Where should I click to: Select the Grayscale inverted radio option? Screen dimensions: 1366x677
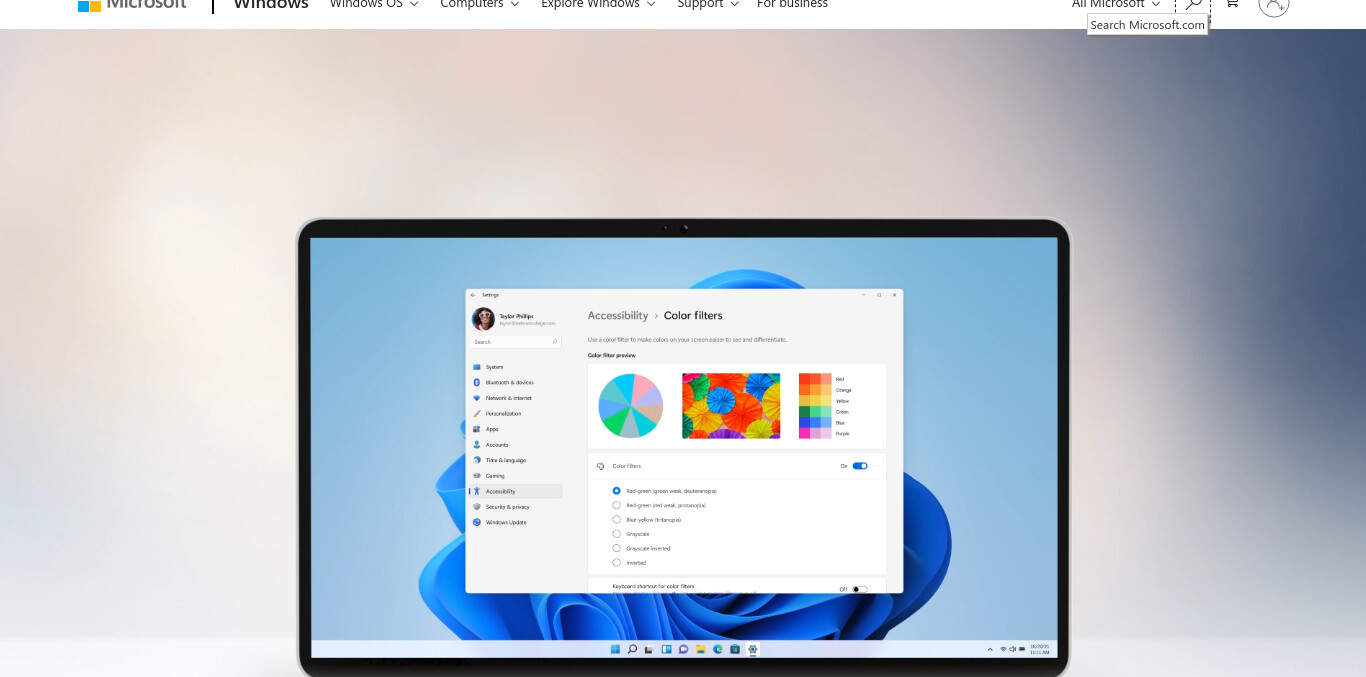pyautogui.click(x=616, y=548)
